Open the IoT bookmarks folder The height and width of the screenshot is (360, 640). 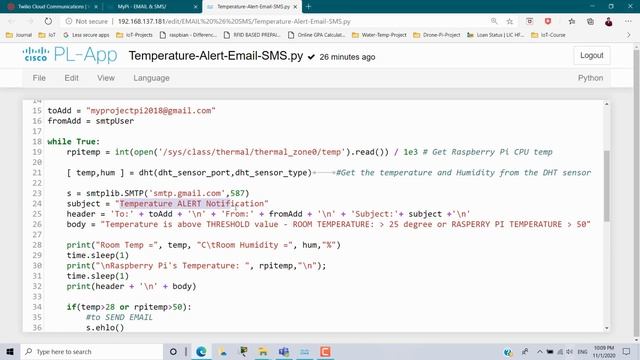click(x=47, y=35)
